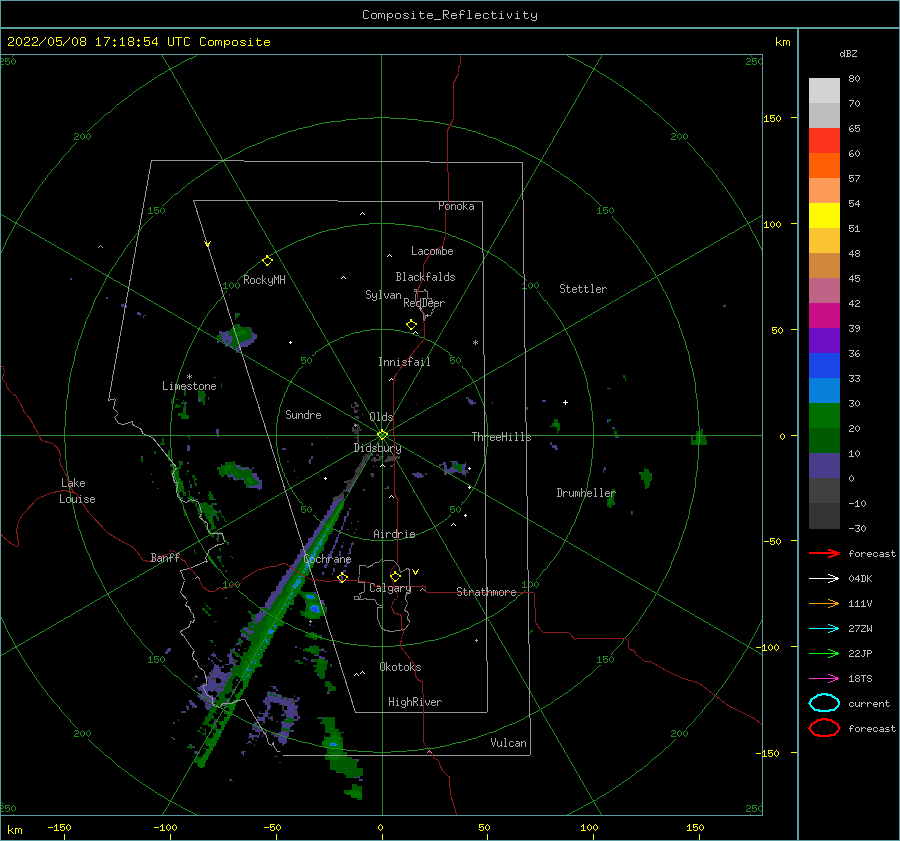Select the Sundre label

pos(303,414)
